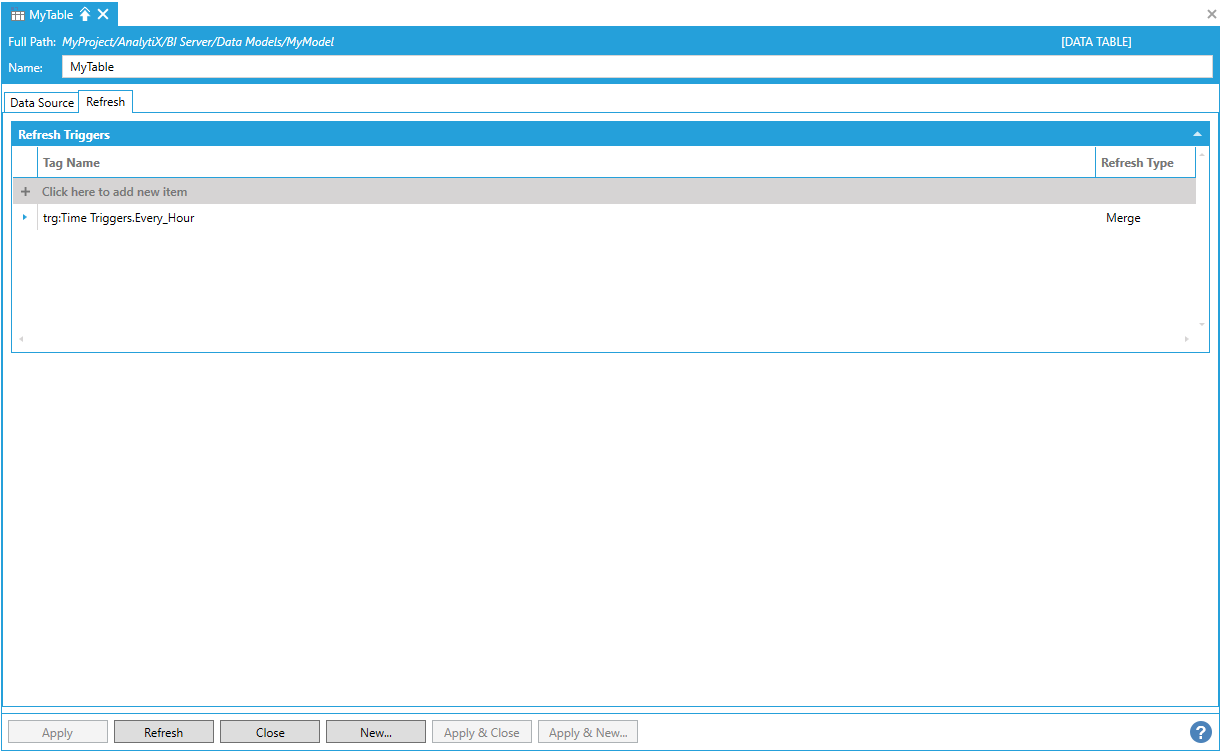
Task: Click the blue help question mark icon
Action: click(x=1201, y=732)
